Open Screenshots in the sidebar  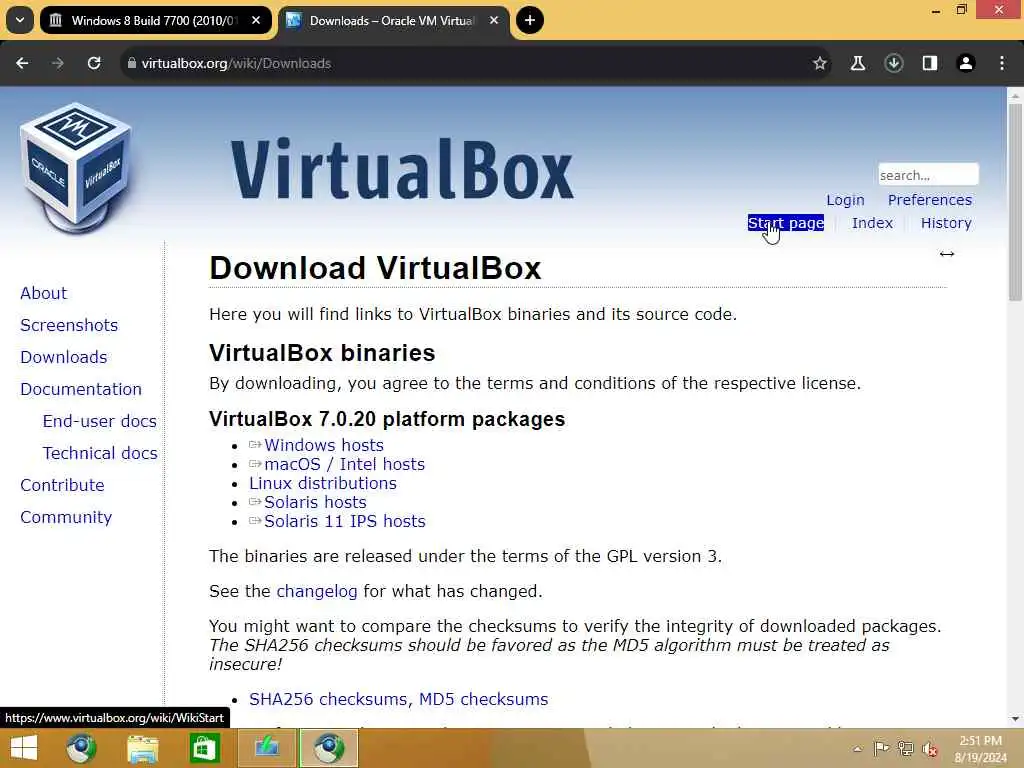pos(69,325)
